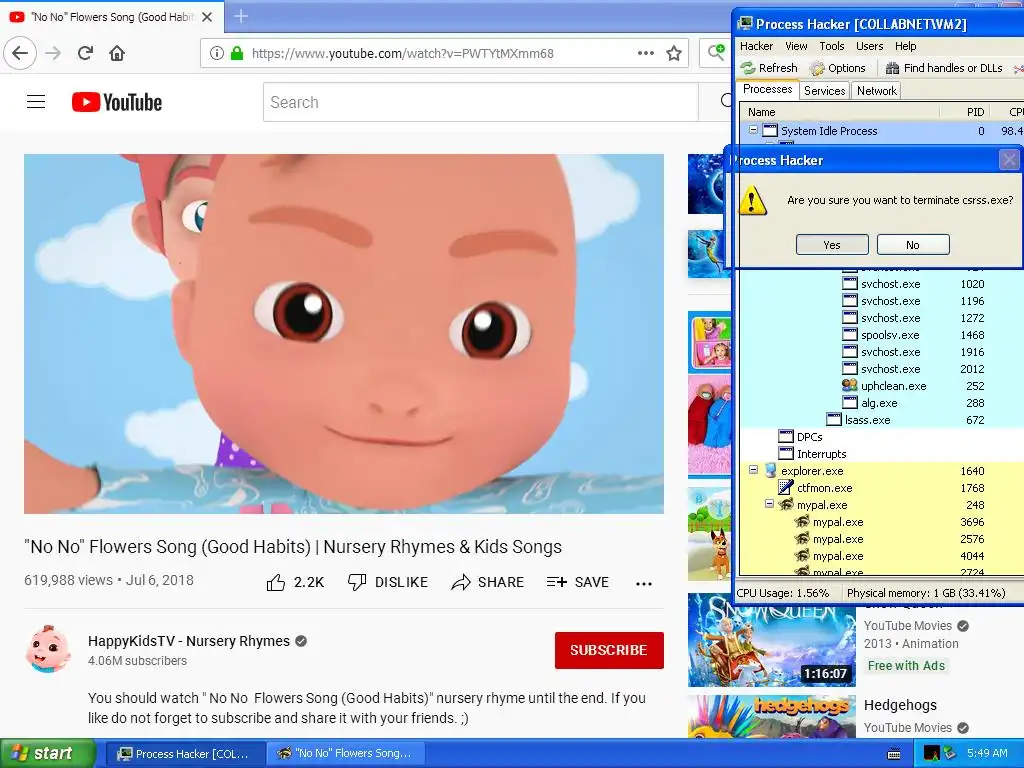The width and height of the screenshot is (1024, 768).
Task: Open Process Hacker Options
Action: 837,68
